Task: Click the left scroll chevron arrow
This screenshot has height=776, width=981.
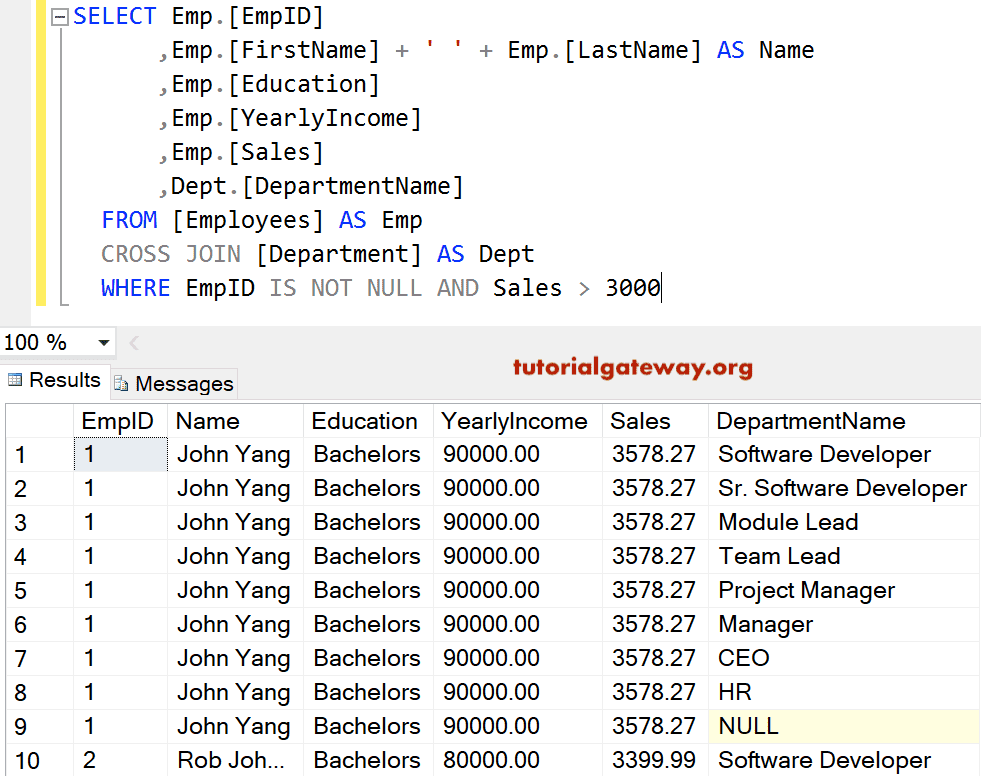Action: 133,342
